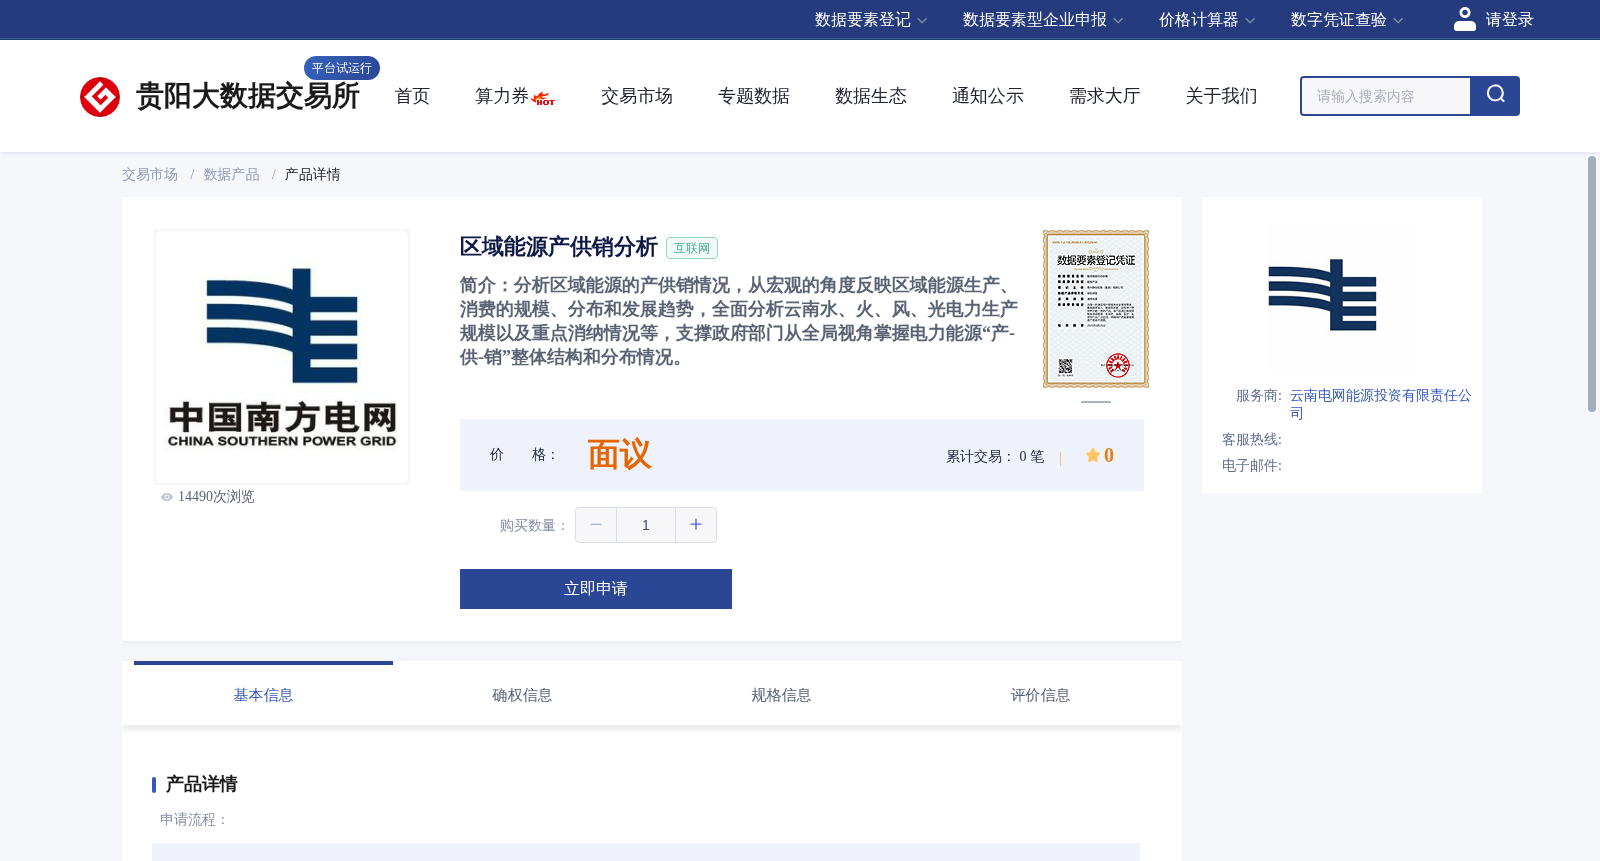Click the 客服热线 label
This screenshot has width=1600, height=861.
pos(1252,440)
